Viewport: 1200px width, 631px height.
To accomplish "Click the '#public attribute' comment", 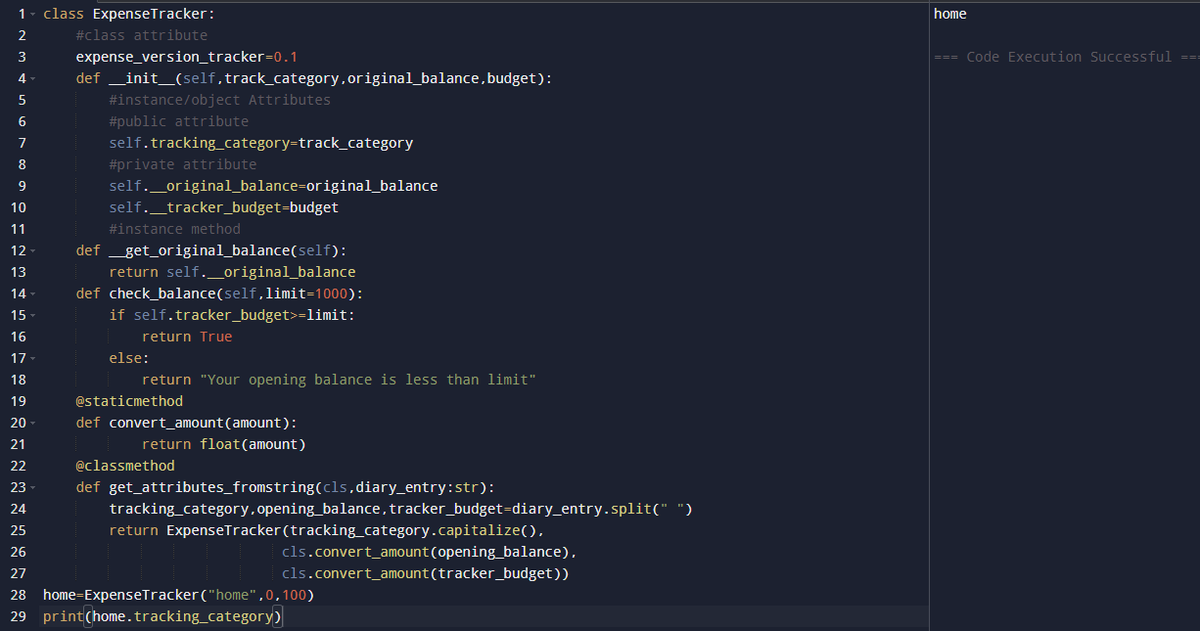I will [x=179, y=122].
